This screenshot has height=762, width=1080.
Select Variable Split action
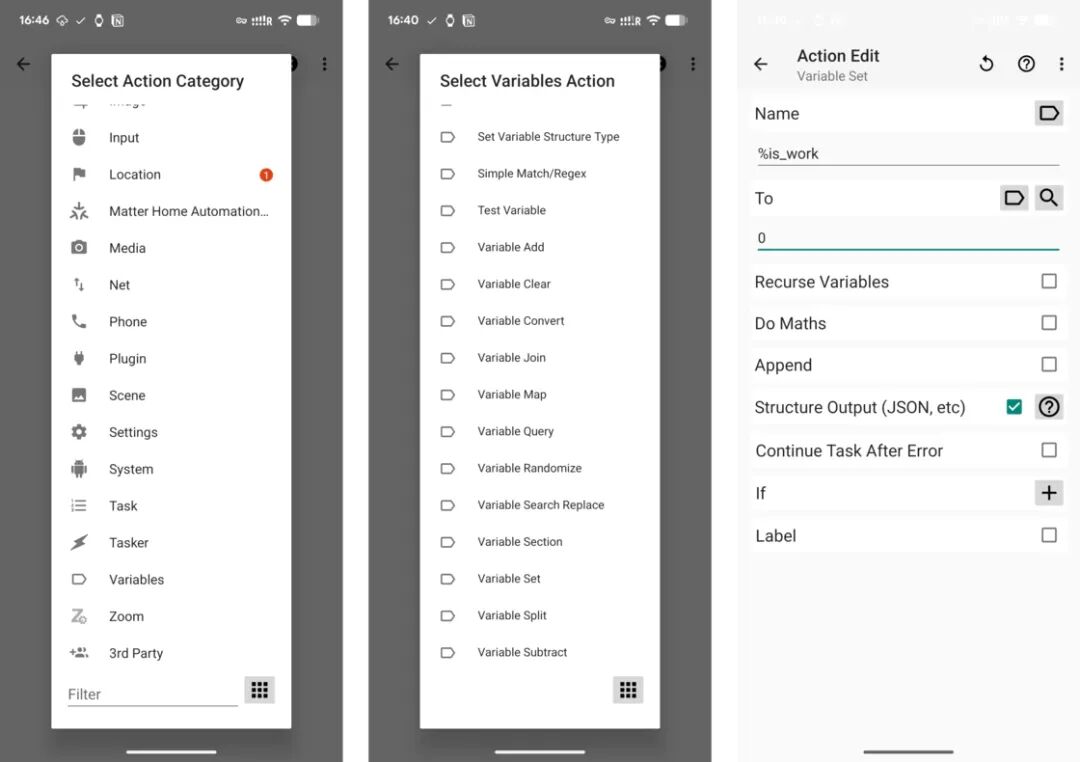[x=539, y=616]
